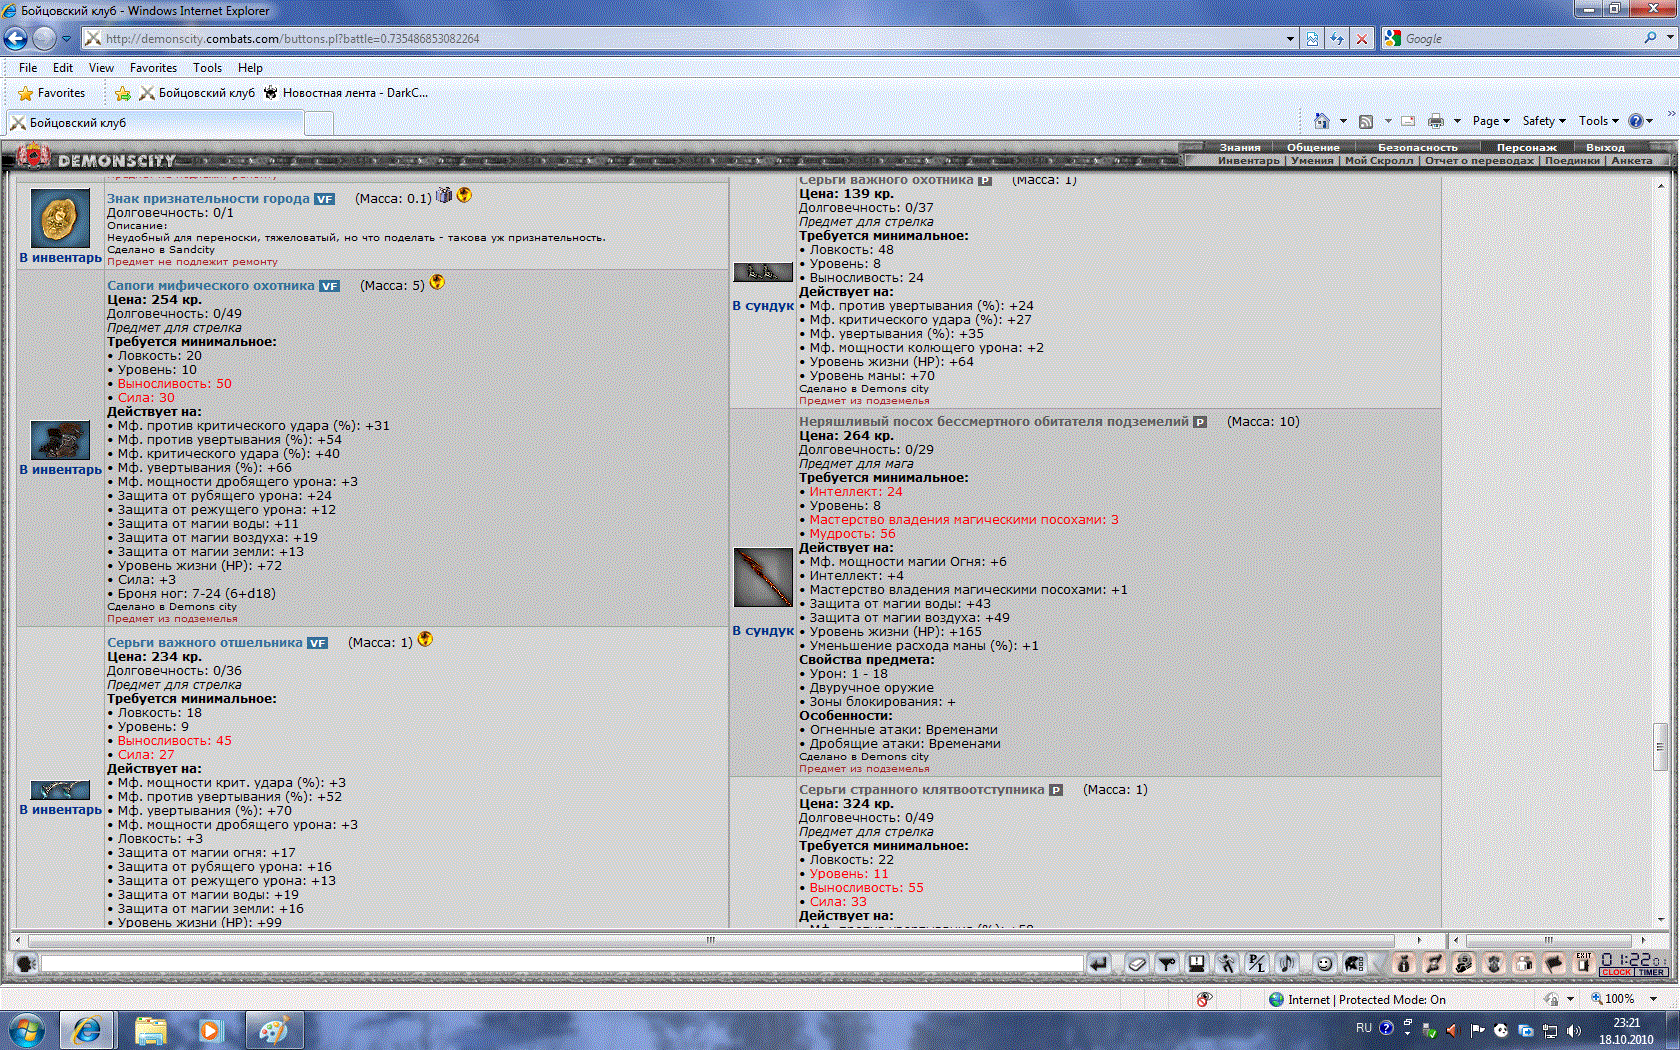Switch to TIMER mode
The width and height of the screenshot is (1680, 1050).
(1651, 972)
